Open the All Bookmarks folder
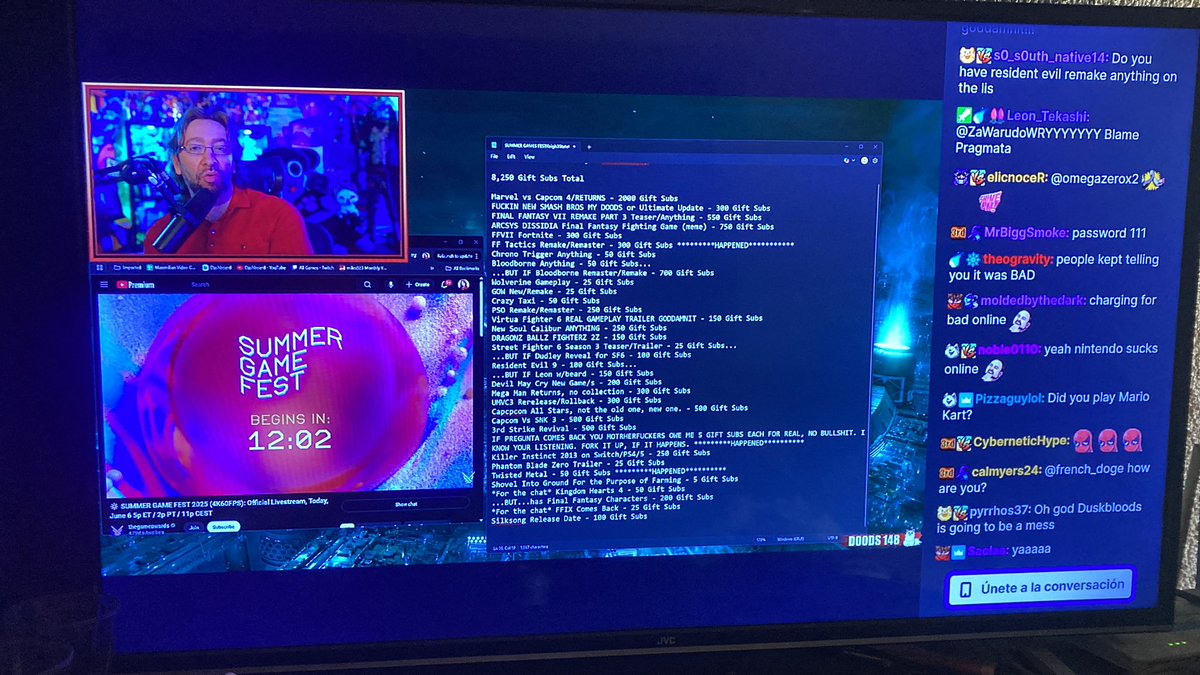 point(462,268)
